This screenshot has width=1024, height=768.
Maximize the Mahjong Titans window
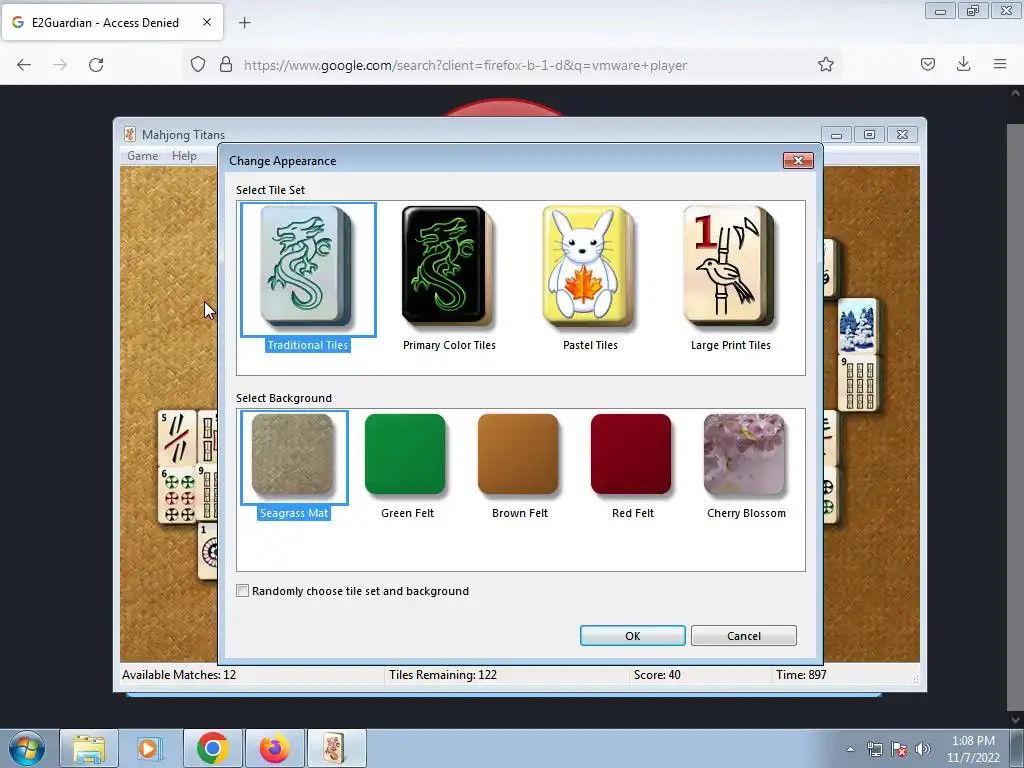(x=869, y=135)
